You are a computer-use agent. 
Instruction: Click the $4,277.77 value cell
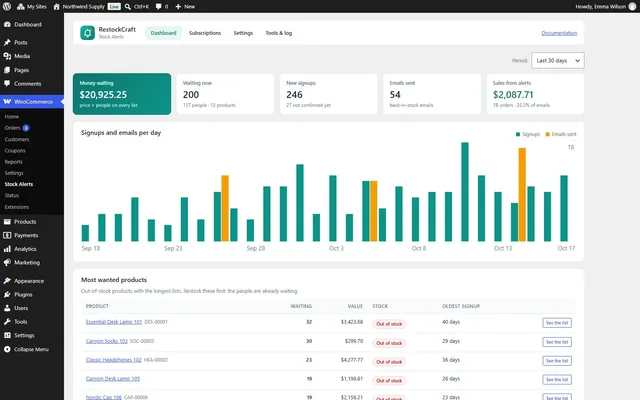[352, 360]
